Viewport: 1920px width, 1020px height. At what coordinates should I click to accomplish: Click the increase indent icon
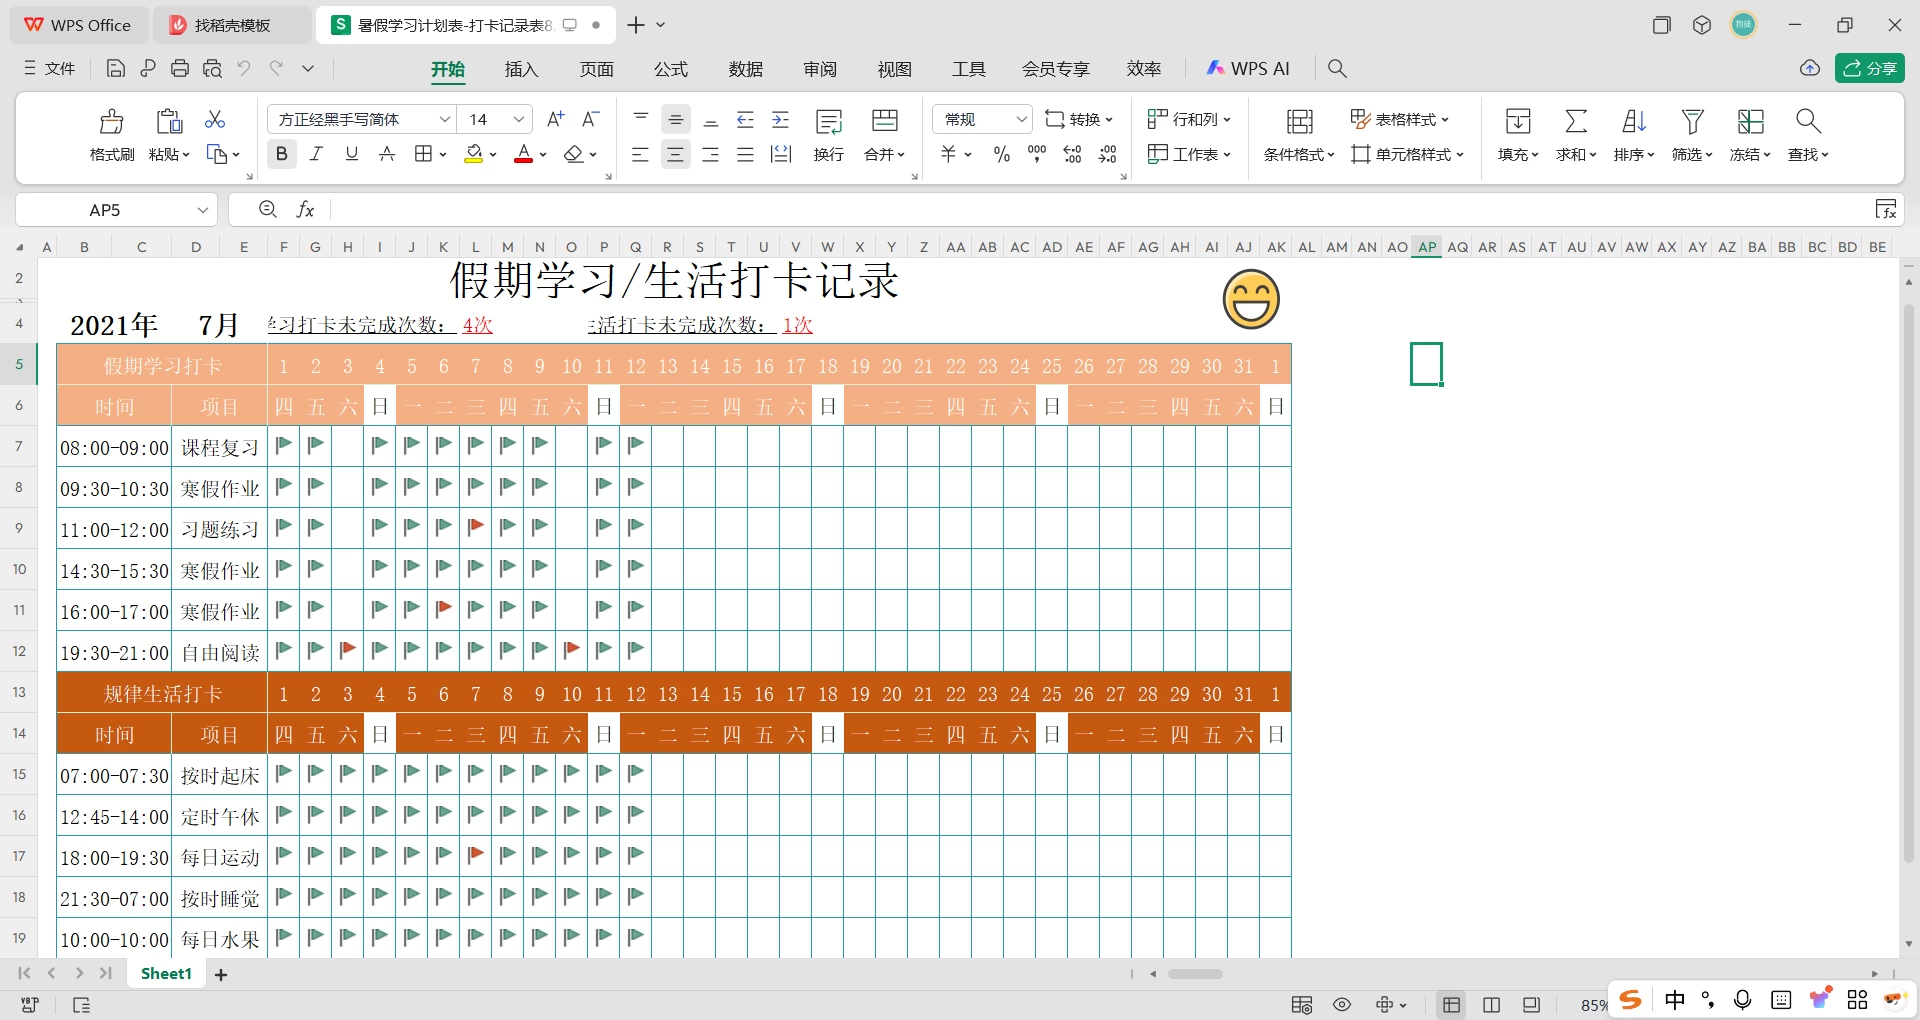pos(781,120)
